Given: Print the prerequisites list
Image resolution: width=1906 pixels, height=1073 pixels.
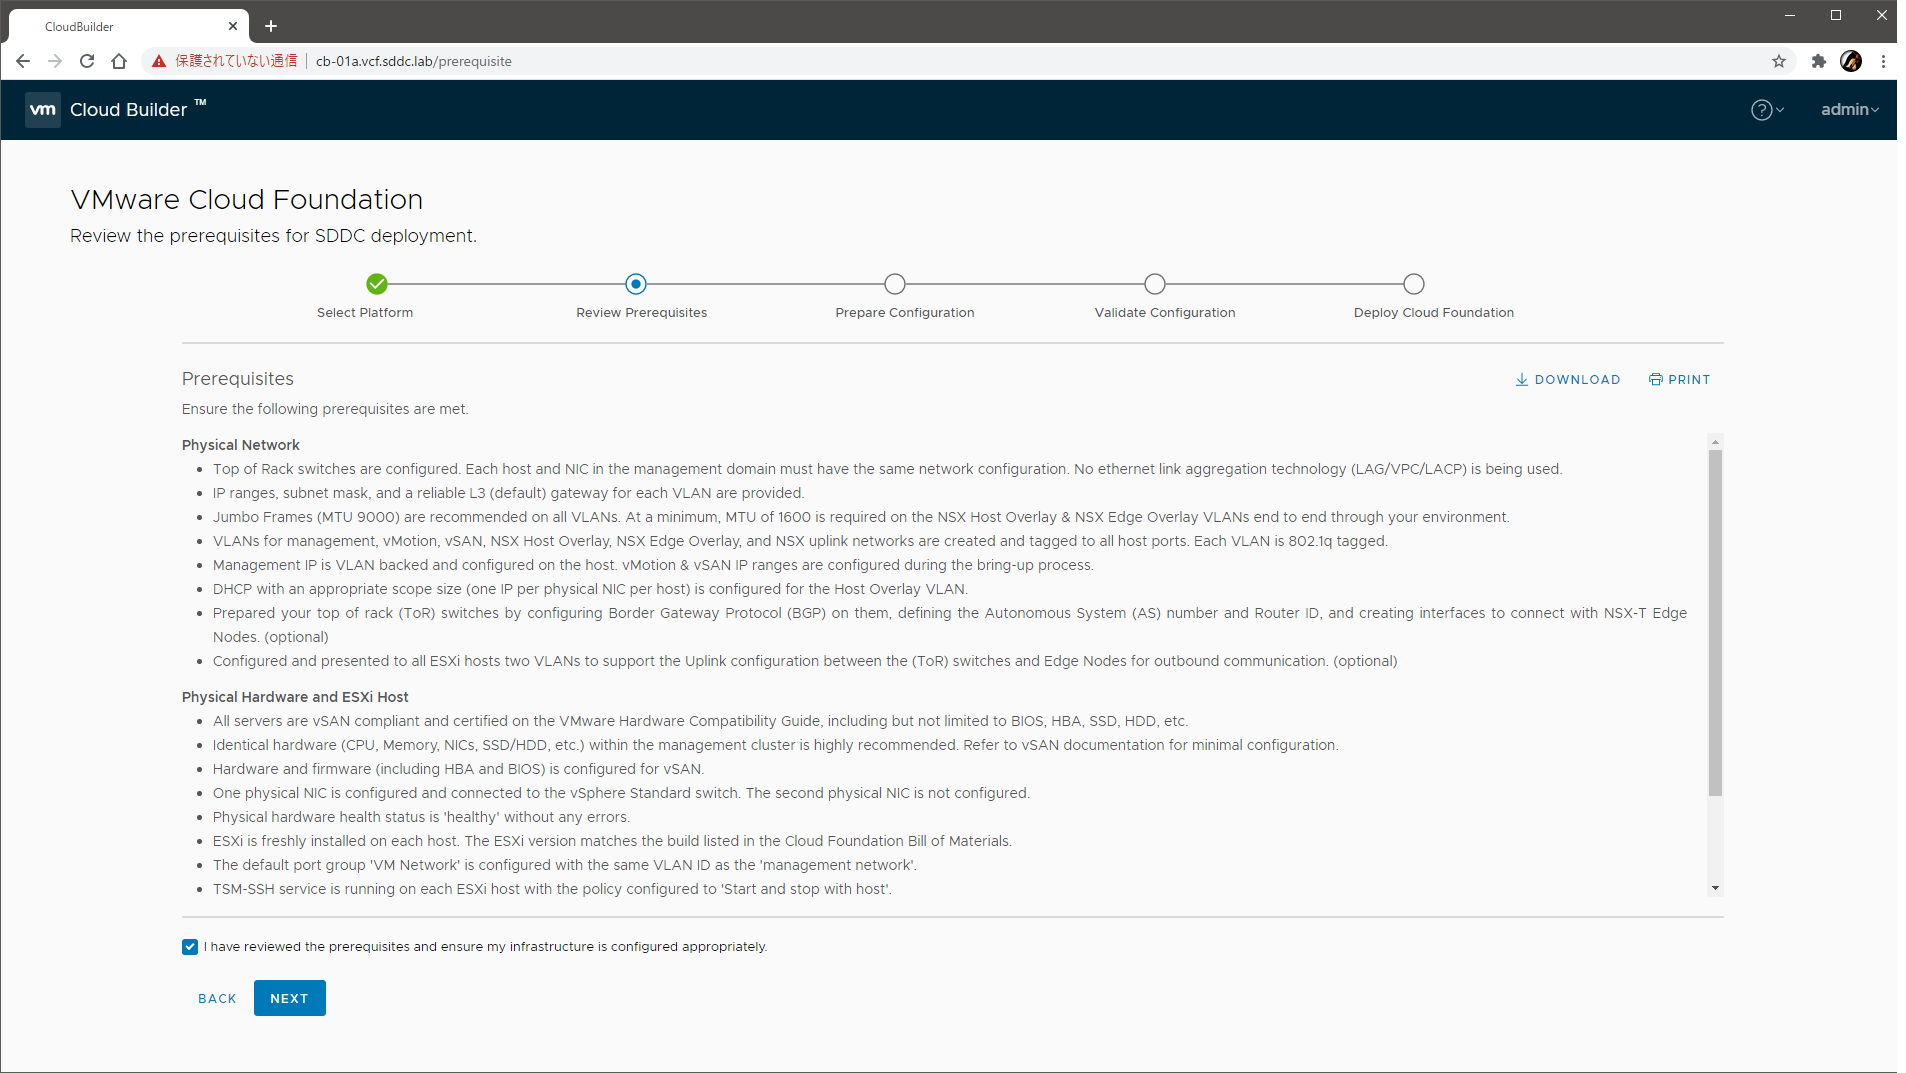Looking at the screenshot, I should [x=1680, y=380].
